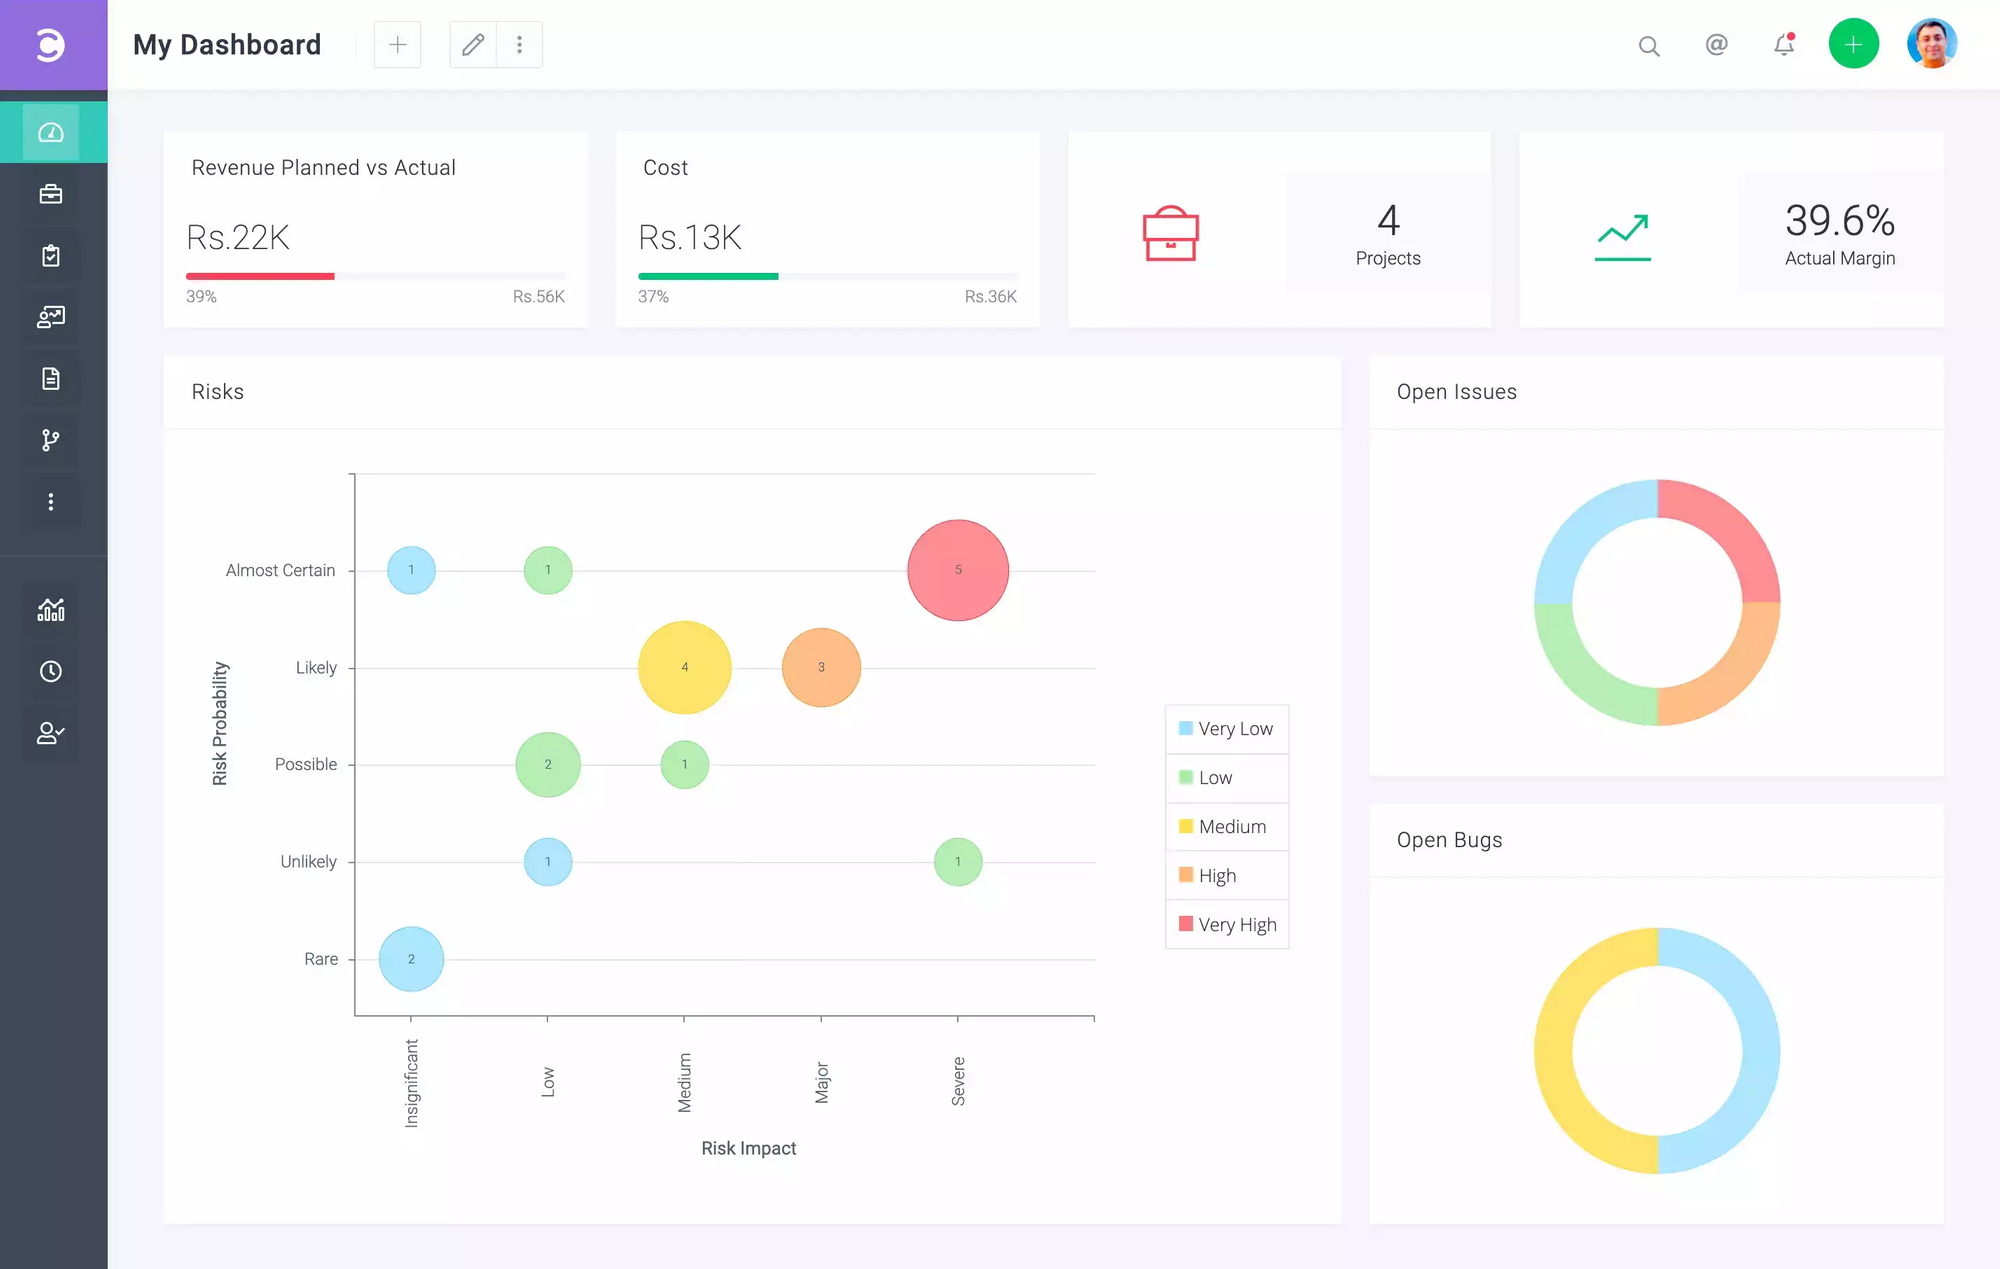Open the notifications bell icon

[1784, 45]
